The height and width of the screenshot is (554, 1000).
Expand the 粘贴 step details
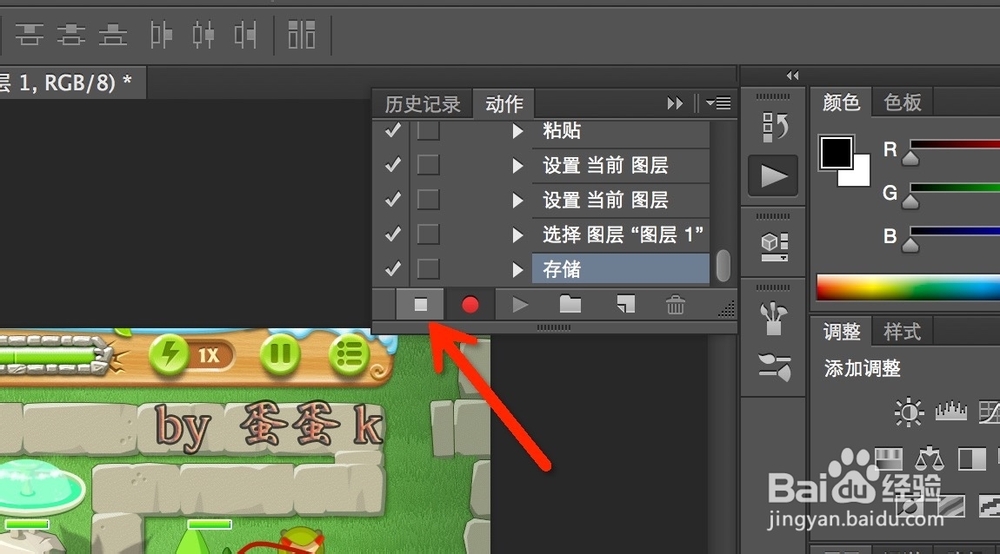[x=518, y=131]
